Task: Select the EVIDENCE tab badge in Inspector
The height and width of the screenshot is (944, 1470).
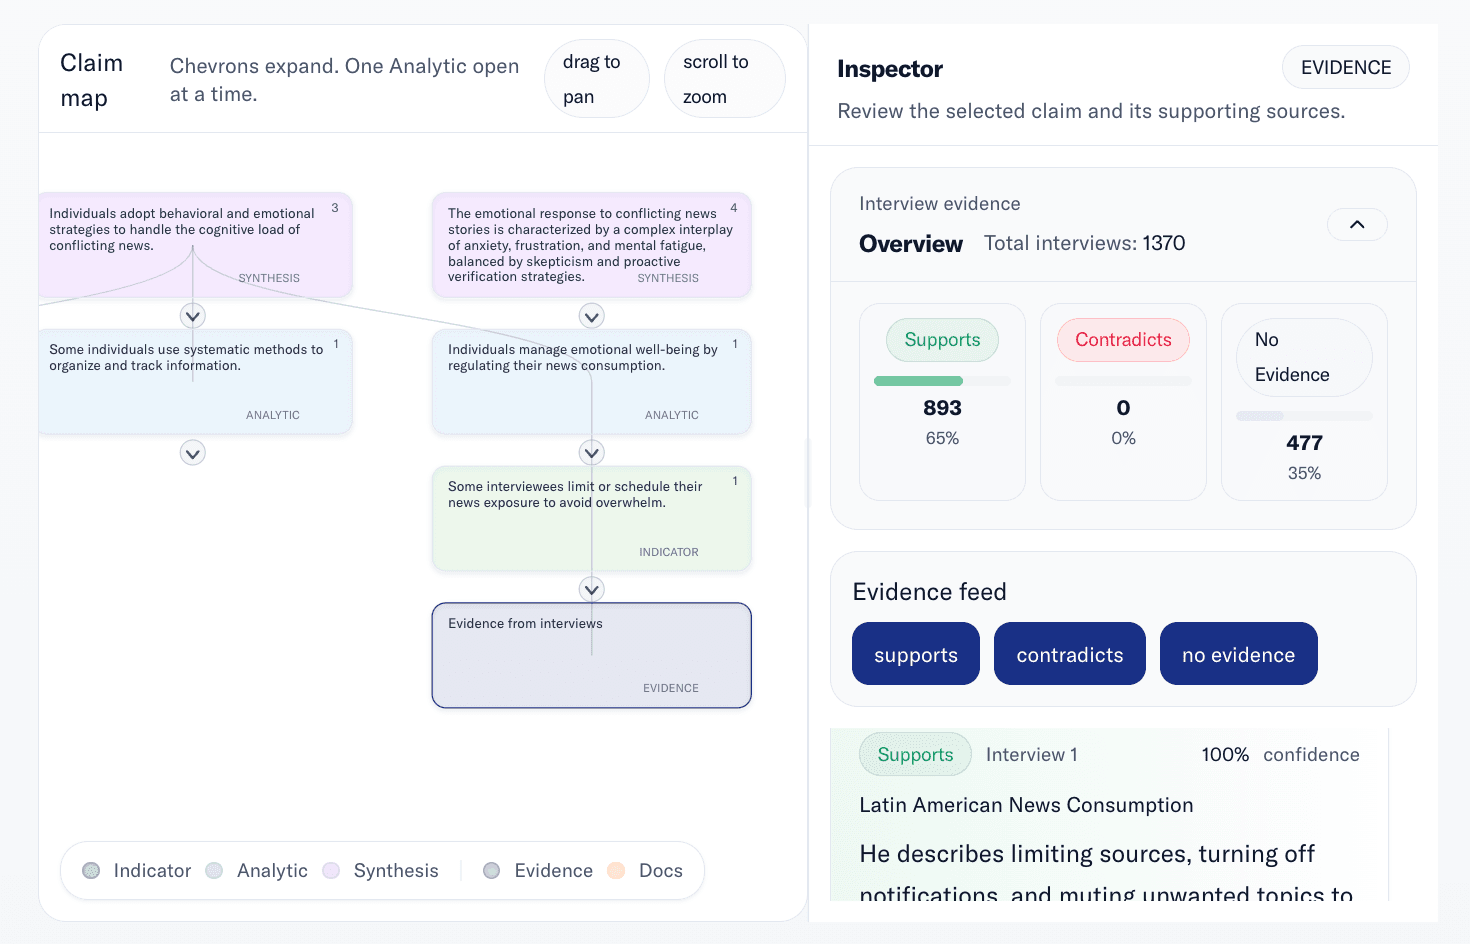Action: 1345,68
